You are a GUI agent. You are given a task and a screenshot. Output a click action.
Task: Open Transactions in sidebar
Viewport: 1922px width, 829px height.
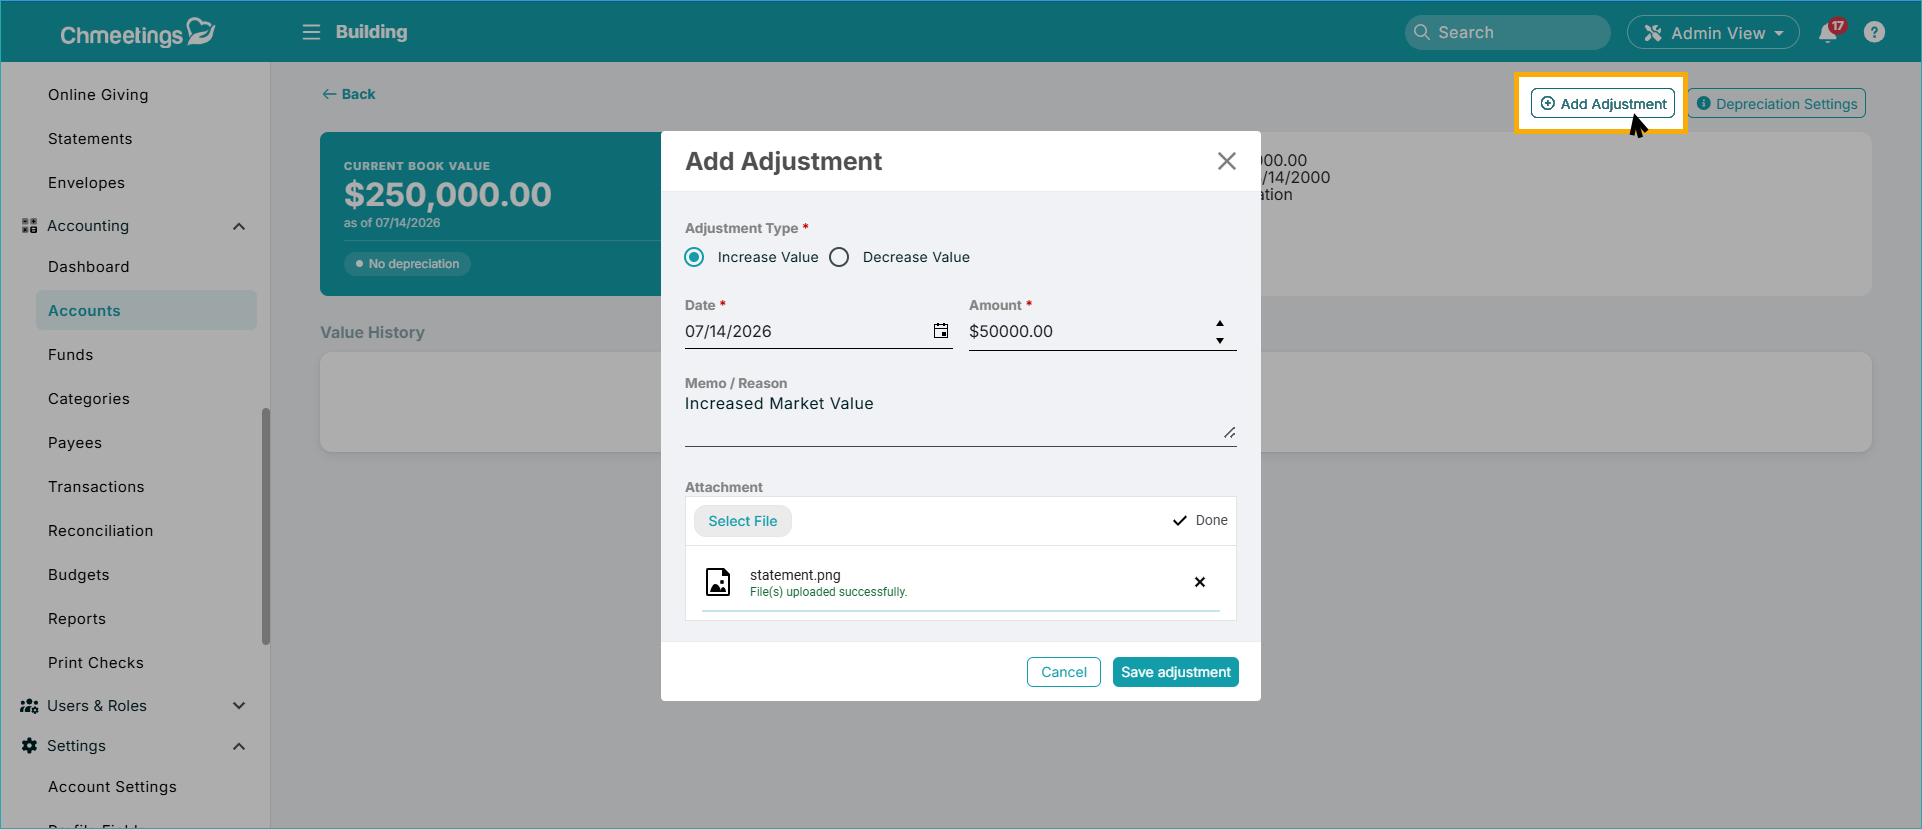tap(96, 487)
